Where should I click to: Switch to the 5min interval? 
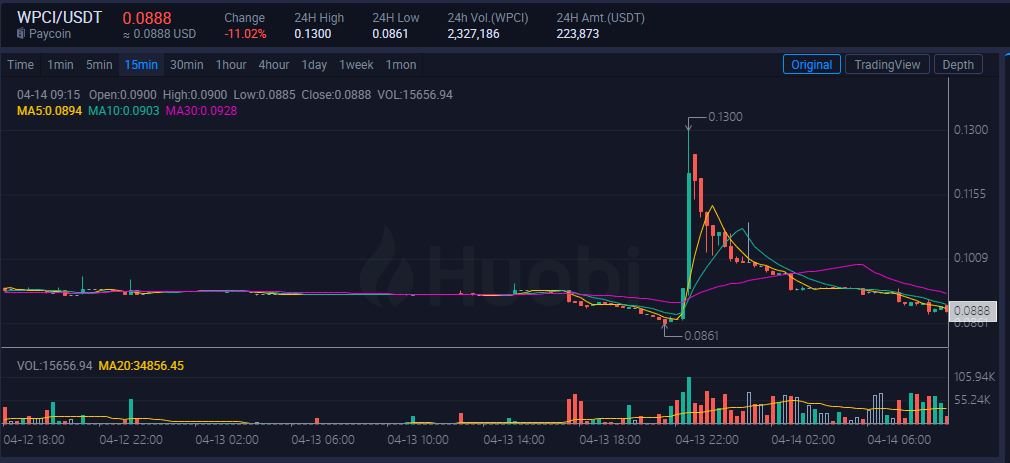(99, 64)
